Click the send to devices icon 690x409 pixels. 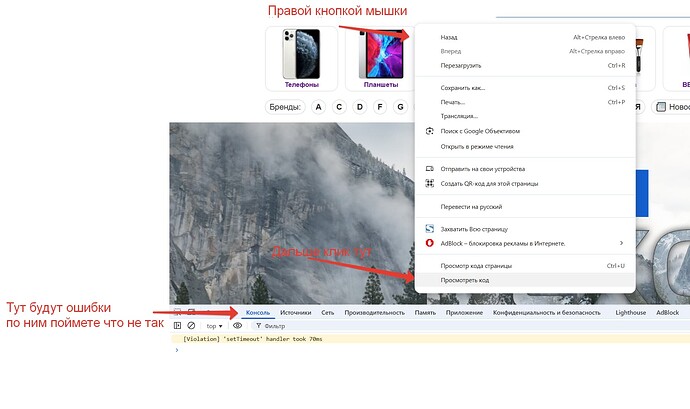429,169
